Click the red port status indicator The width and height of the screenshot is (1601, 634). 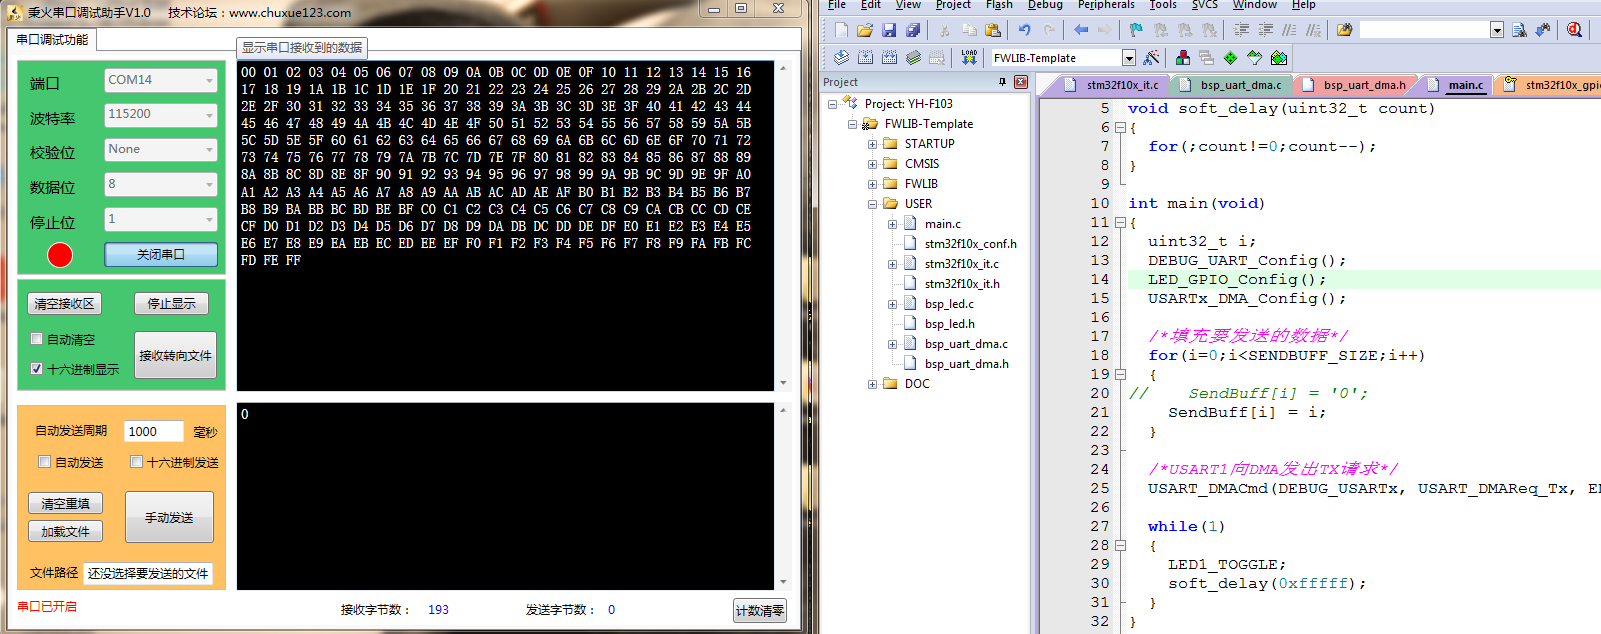(x=60, y=255)
